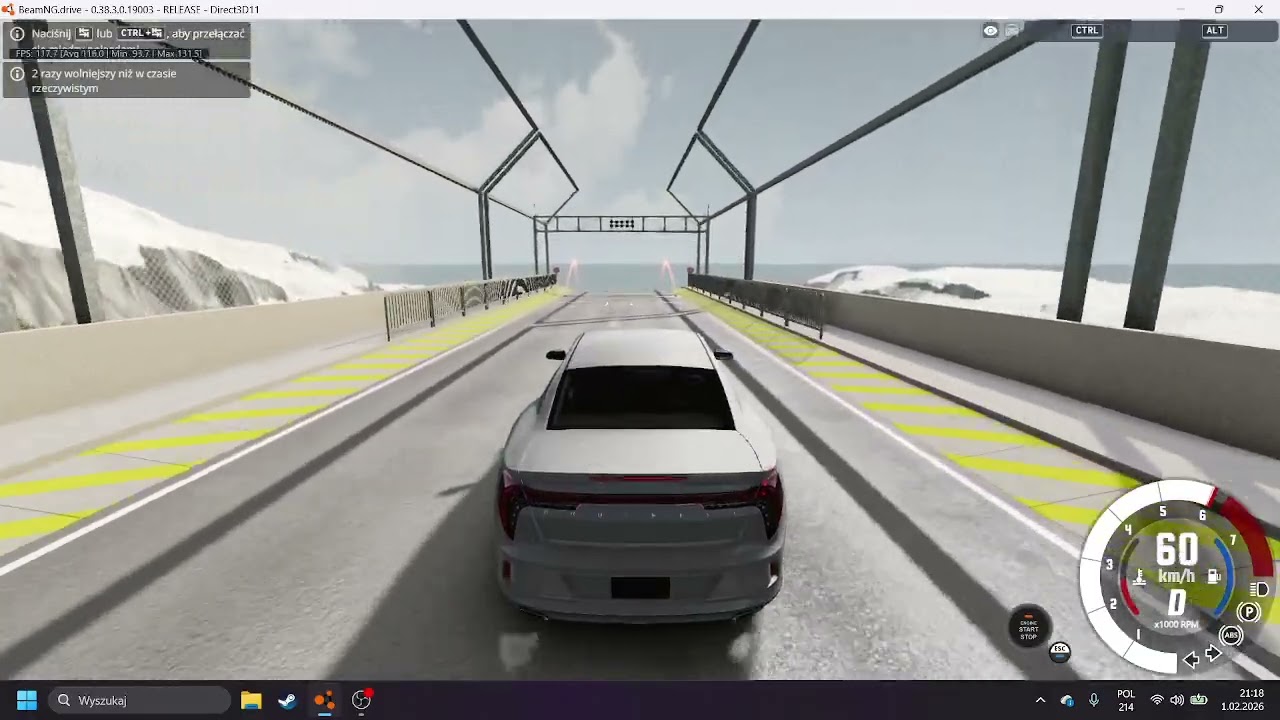Click the CTRL key hint at the top
The image size is (1280, 720).
click(1086, 31)
